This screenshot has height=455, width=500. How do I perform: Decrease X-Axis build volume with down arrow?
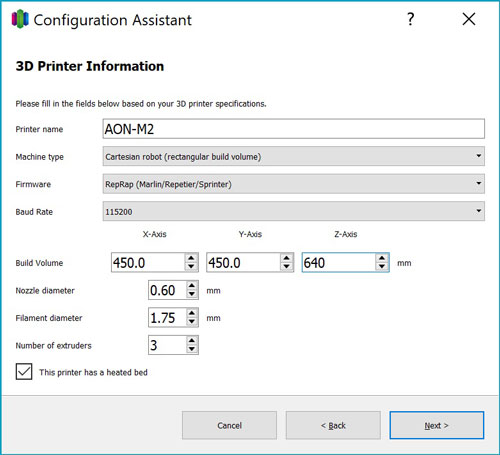[191, 267]
